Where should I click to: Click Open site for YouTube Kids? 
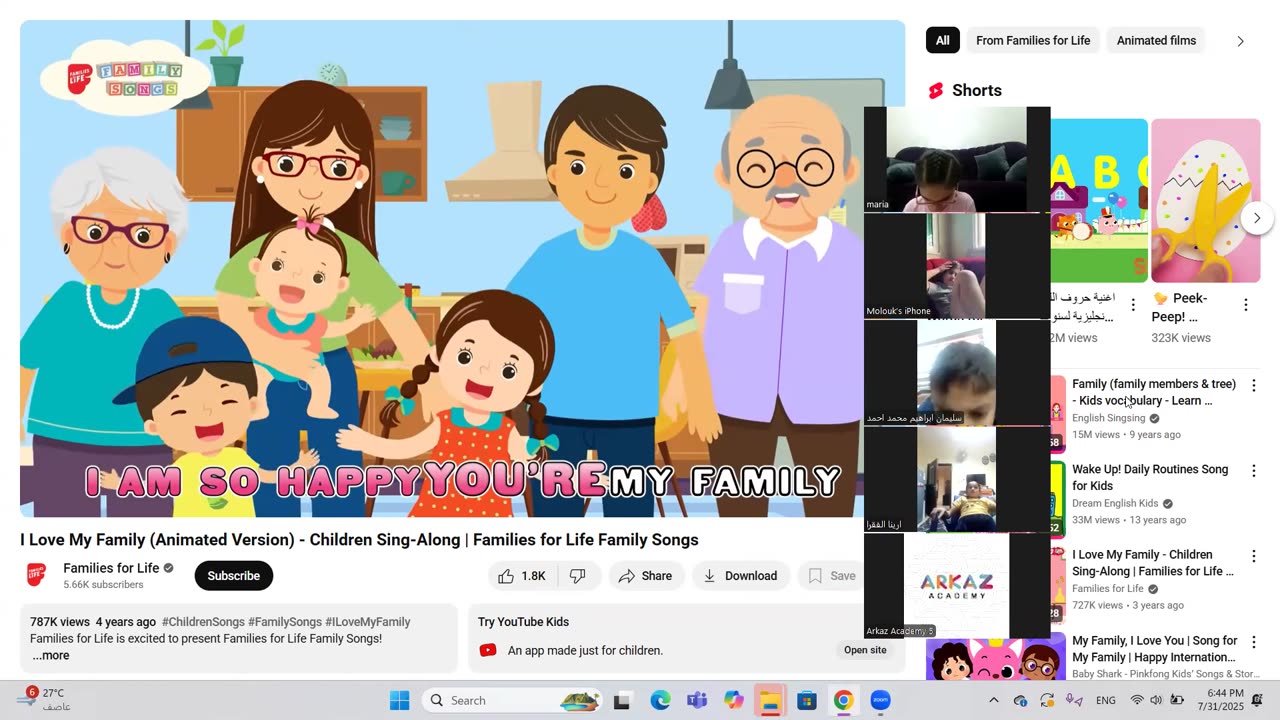click(x=865, y=650)
